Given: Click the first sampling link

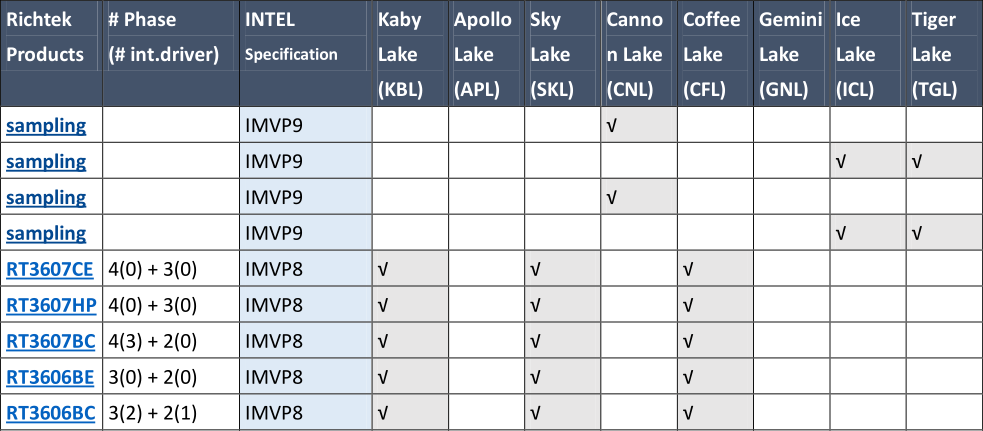Looking at the screenshot, I should click(x=46, y=126).
